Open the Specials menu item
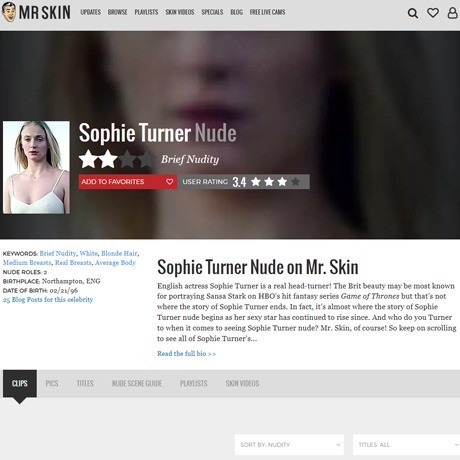Image resolution: width=460 pixels, height=460 pixels. point(212,12)
